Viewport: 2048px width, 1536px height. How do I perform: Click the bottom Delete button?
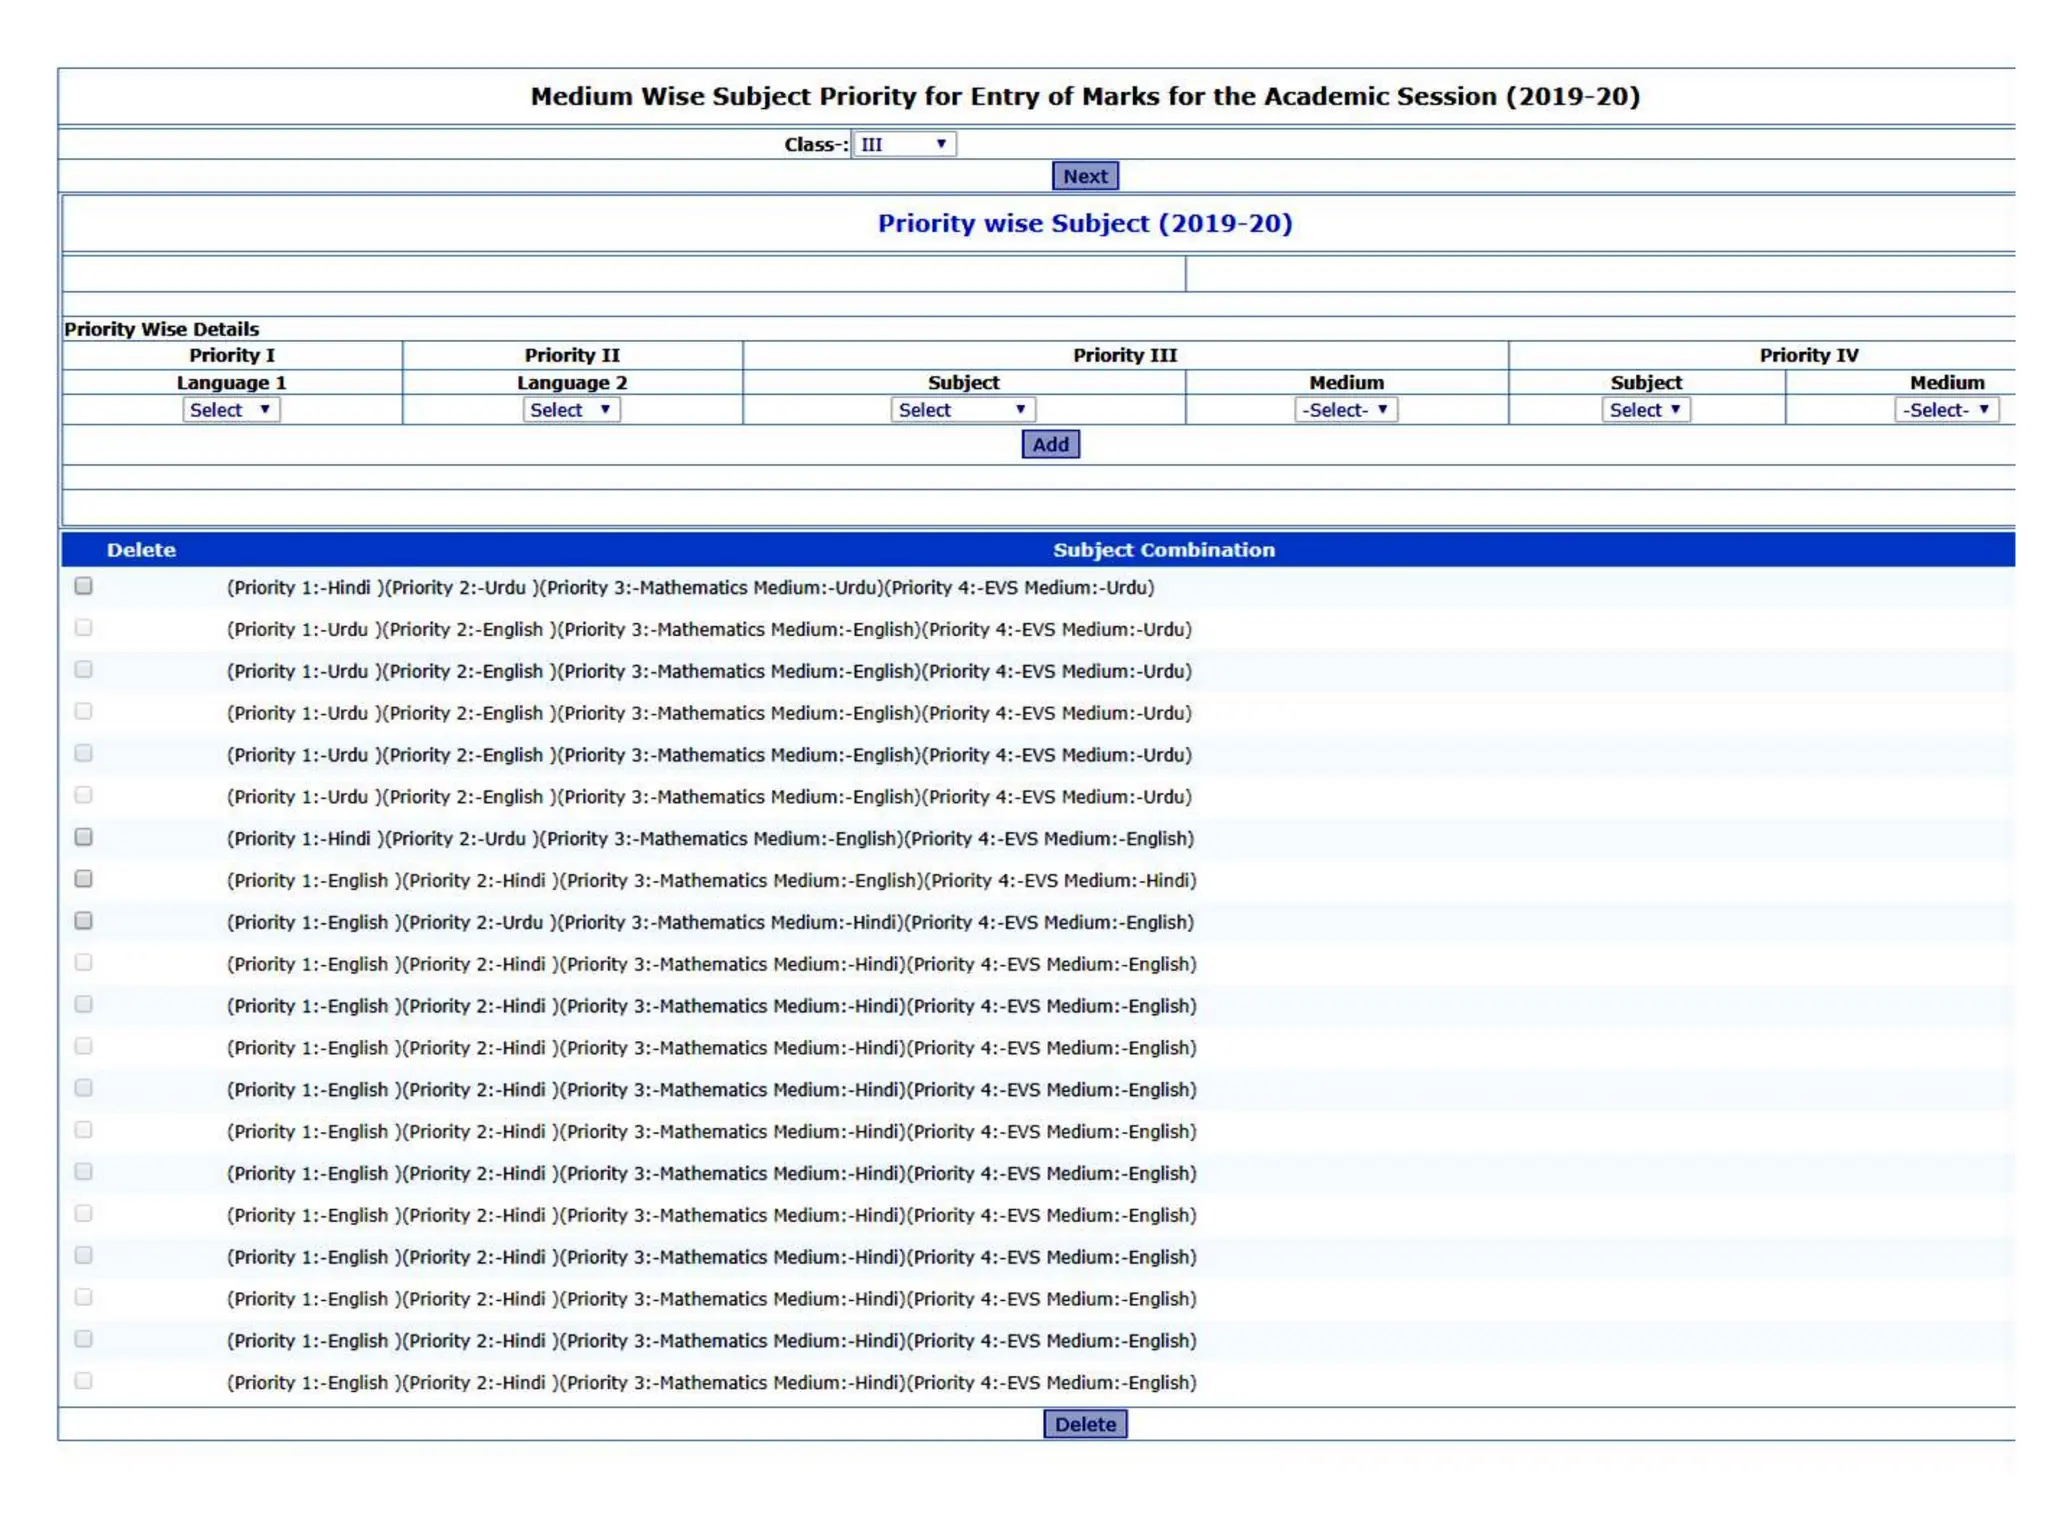click(x=1084, y=1424)
